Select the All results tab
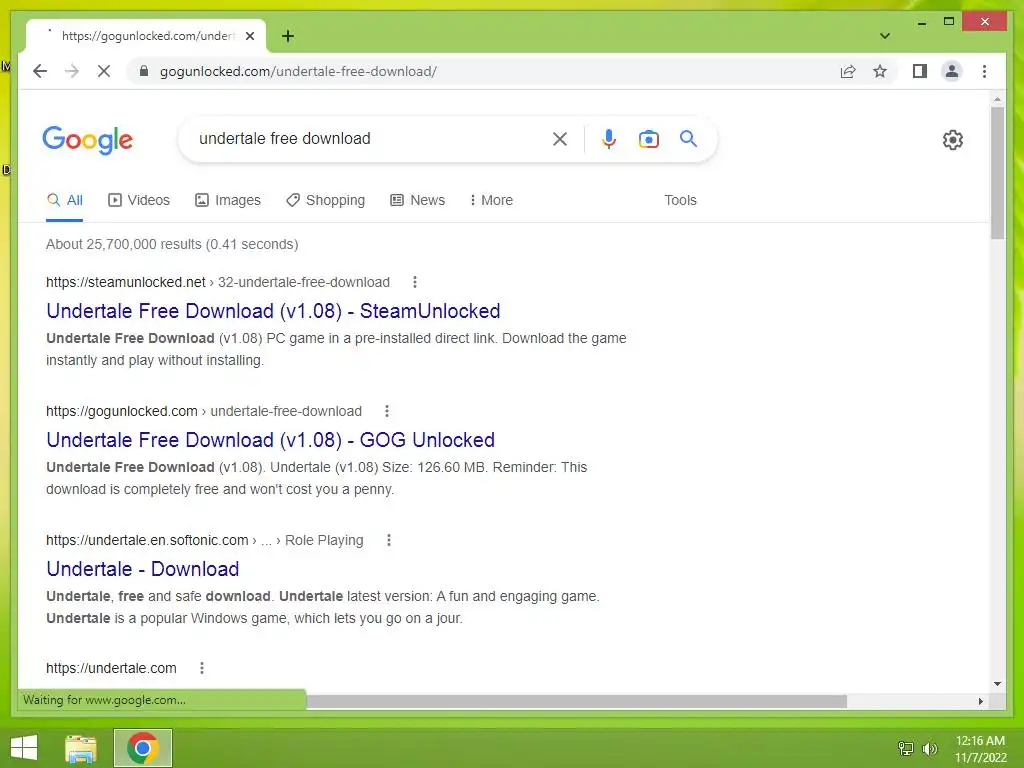Image resolution: width=1024 pixels, height=768 pixels. pyautogui.click(x=65, y=200)
